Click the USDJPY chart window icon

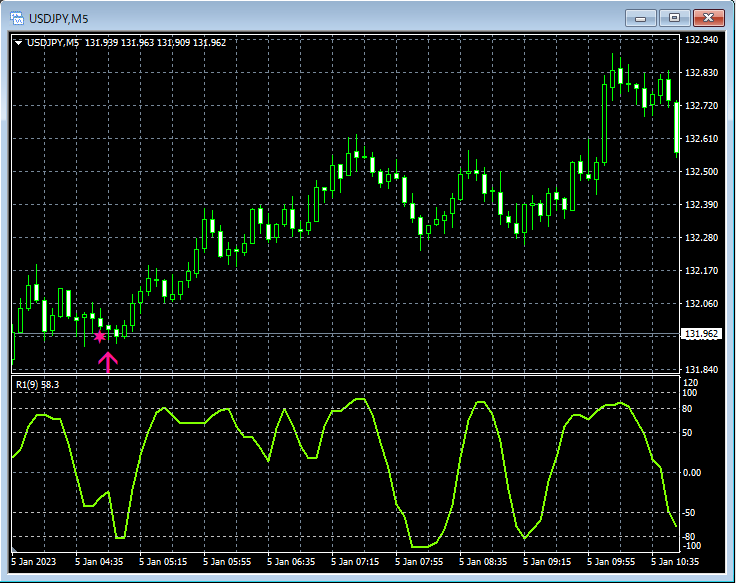click(17, 18)
